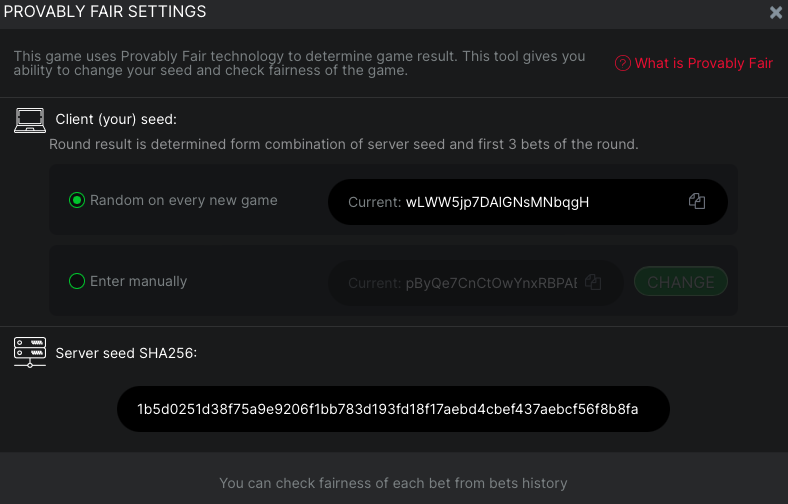Click the bets history fairness notice
788x504 pixels.
coord(393,483)
